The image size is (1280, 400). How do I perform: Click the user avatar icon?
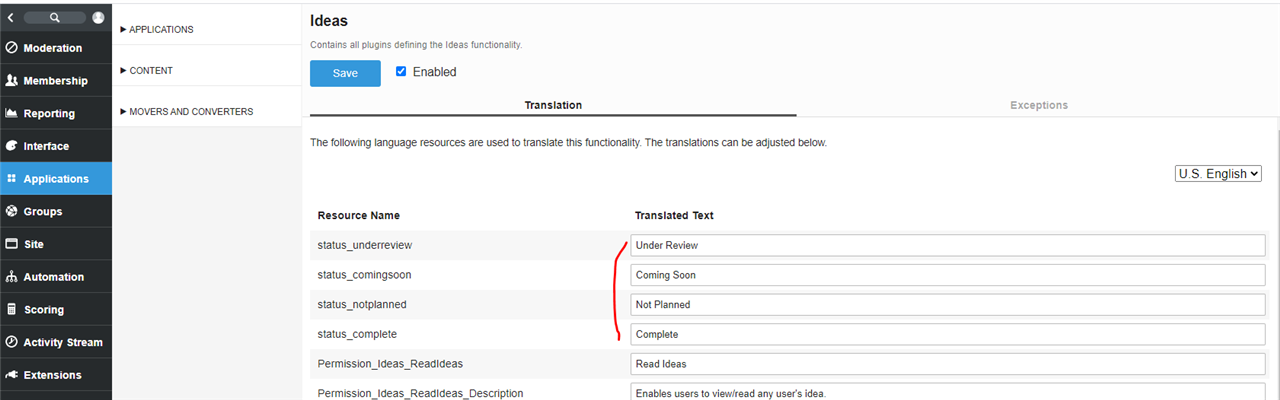pyautogui.click(x=98, y=17)
